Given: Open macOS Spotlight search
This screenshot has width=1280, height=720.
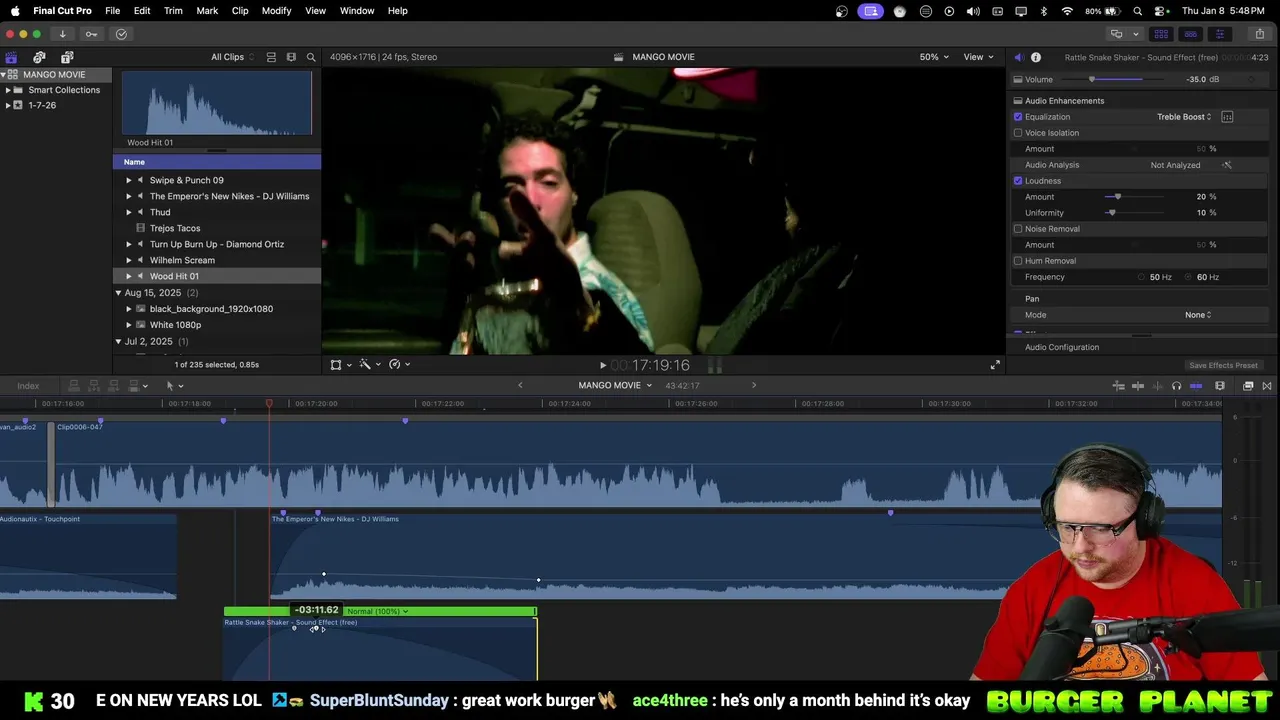Looking at the screenshot, I should click(1138, 11).
